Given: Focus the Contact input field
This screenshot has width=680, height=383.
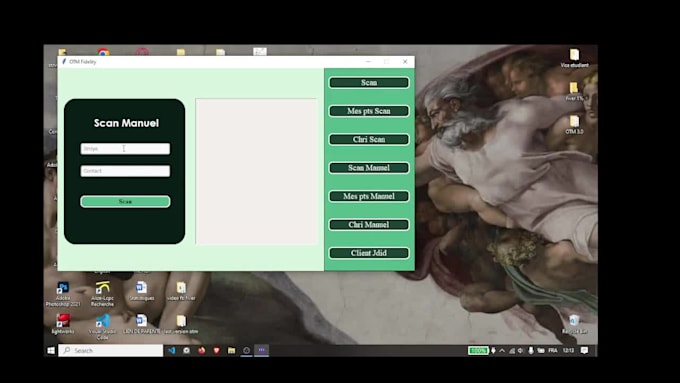Looking at the screenshot, I should [125, 171].
